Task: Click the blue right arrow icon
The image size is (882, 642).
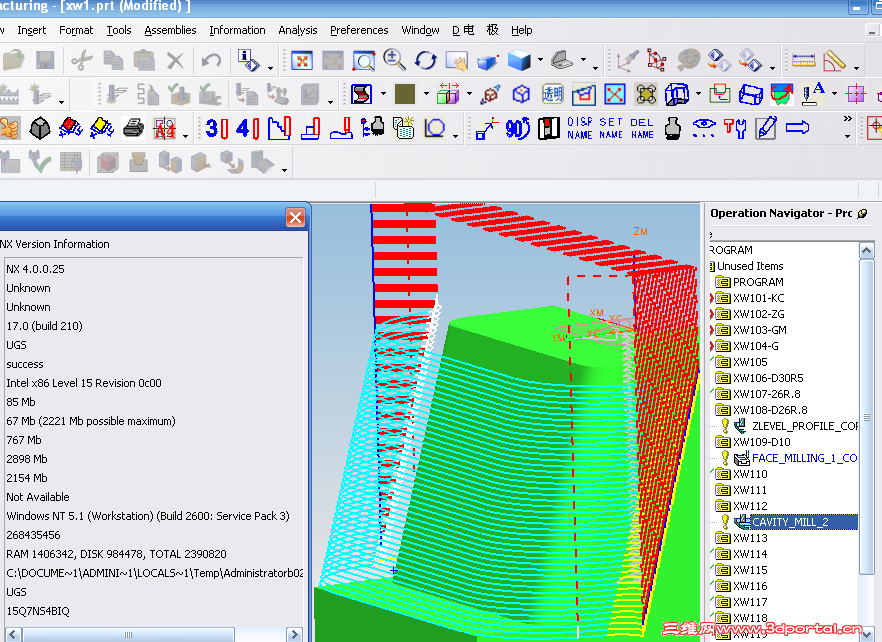Action: 797,128
